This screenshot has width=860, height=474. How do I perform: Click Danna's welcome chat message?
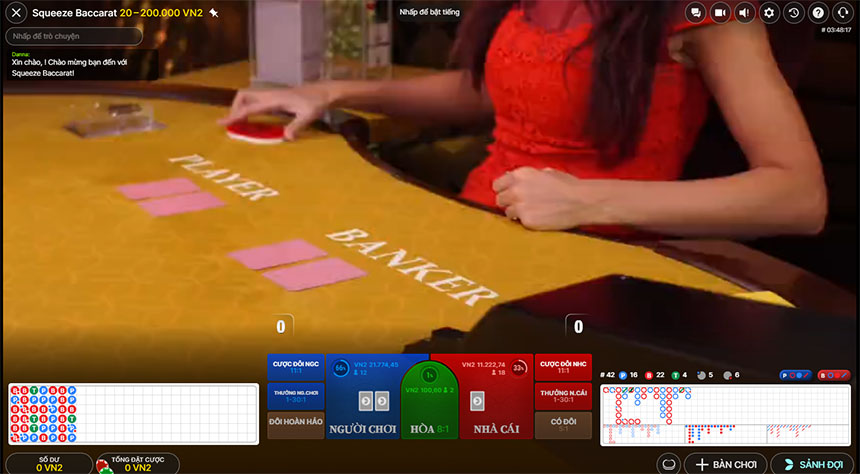click(x=81, y=65)
